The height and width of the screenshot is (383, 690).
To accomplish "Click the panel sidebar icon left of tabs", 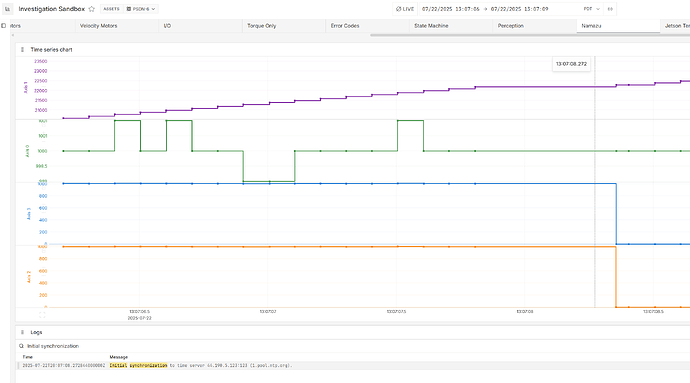I will (4, 26).
